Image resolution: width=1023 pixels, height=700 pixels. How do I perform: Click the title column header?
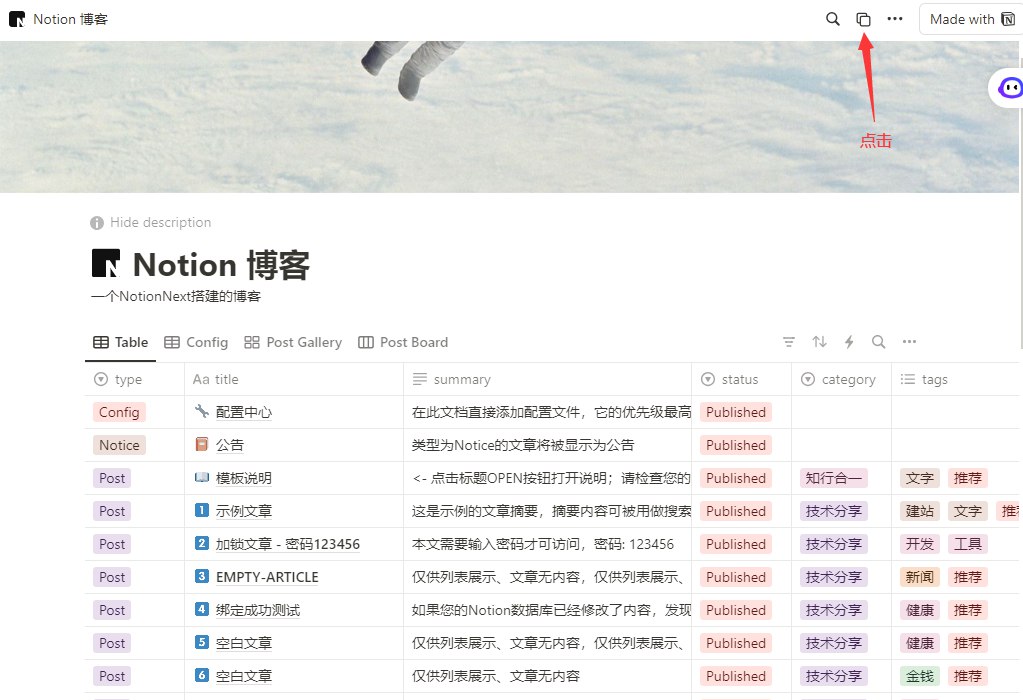[294, 379]
